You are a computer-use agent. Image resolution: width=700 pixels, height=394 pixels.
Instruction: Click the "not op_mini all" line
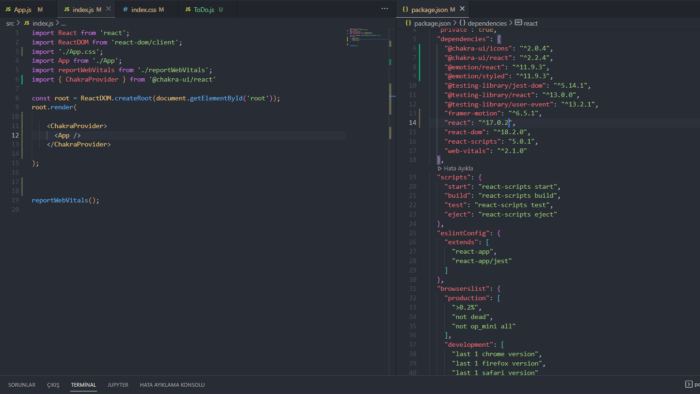(483, 326)
